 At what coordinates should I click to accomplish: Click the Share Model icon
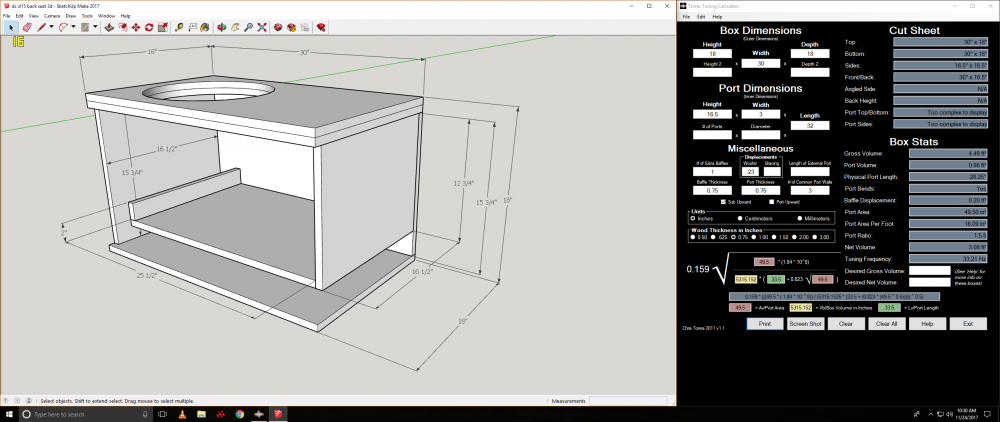click(x=291, y=27)
